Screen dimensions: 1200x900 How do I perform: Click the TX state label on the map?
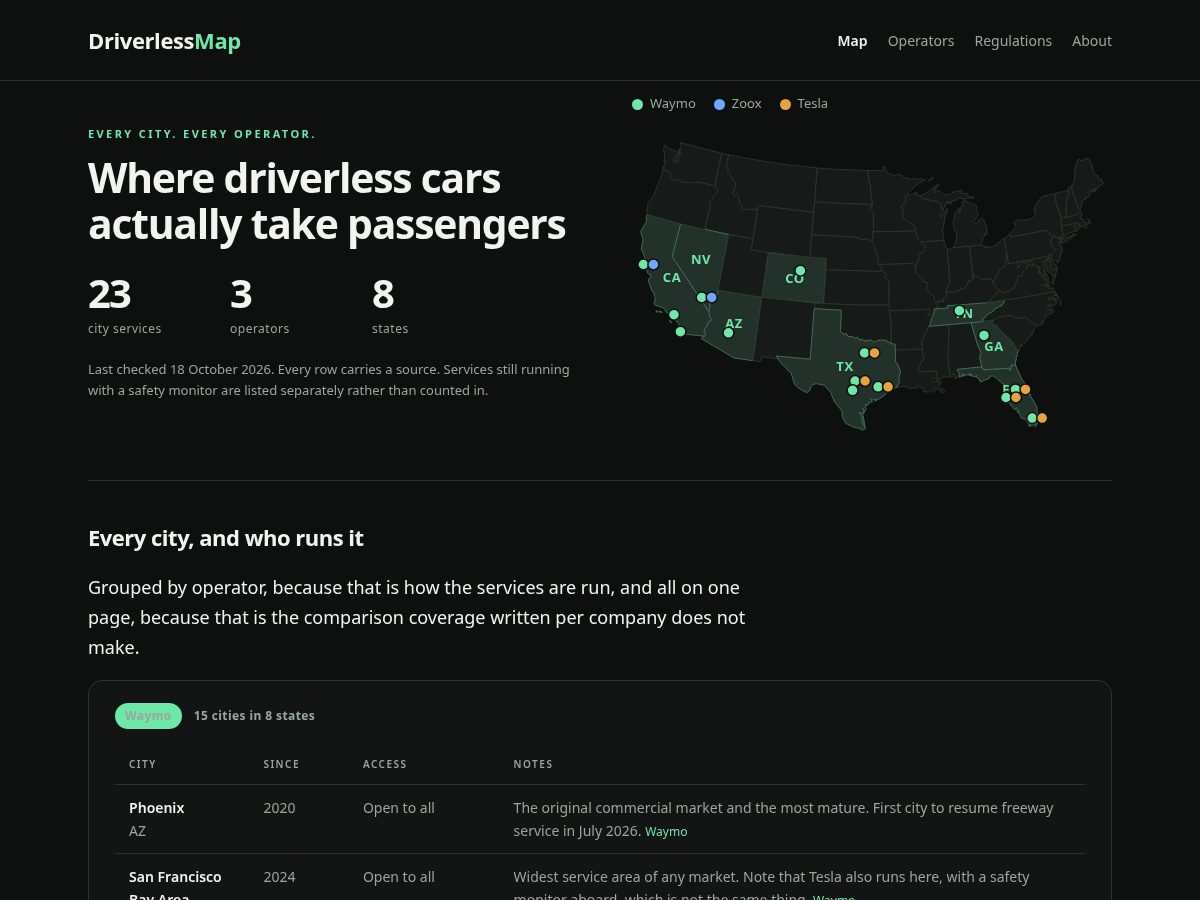coord(845,367)
